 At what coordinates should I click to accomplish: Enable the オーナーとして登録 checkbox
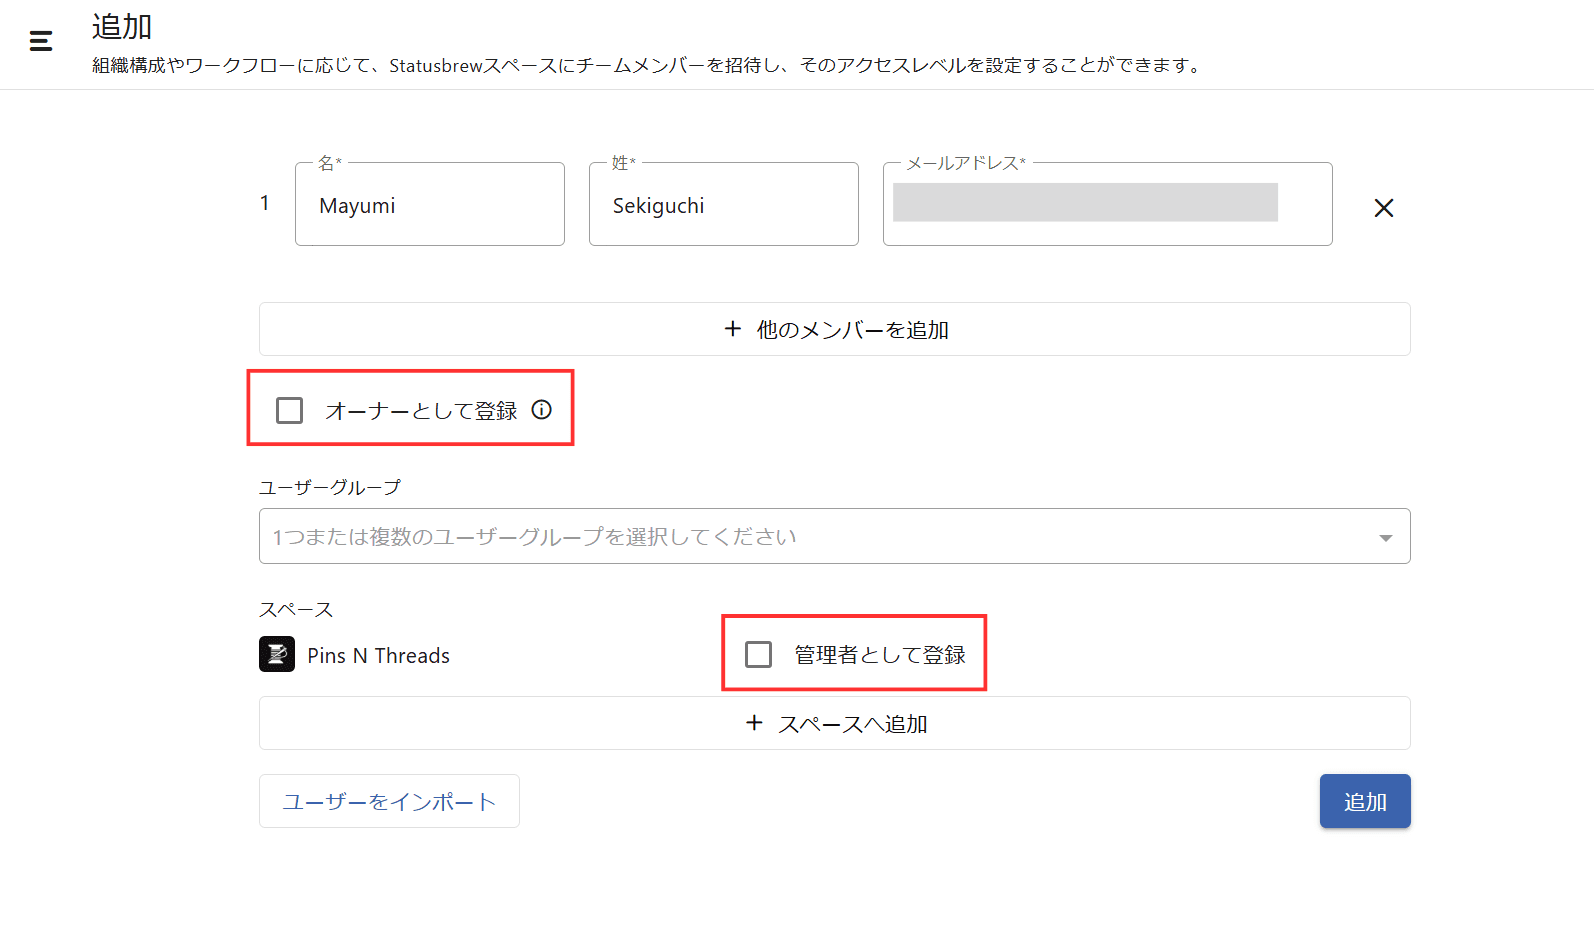(x=290, y=410)
